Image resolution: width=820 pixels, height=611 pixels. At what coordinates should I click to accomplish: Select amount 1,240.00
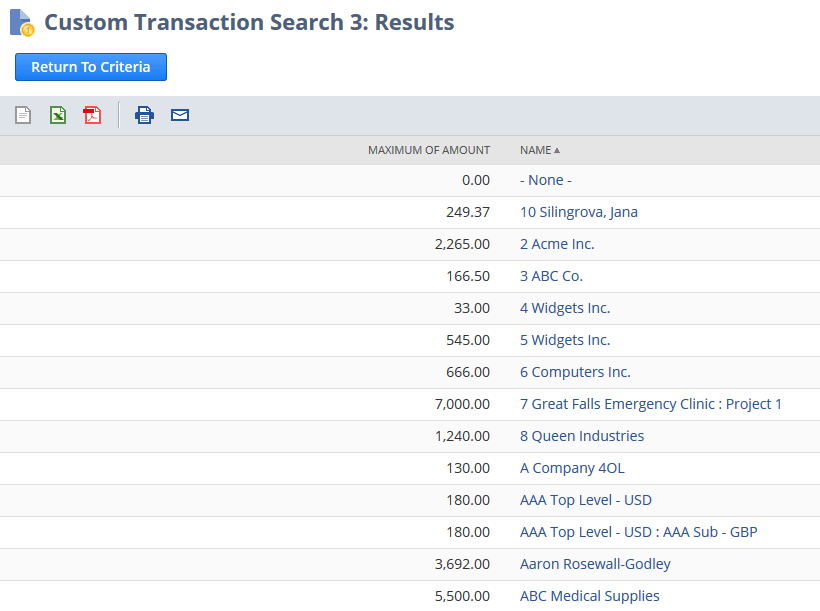click(x=462, y=436)
